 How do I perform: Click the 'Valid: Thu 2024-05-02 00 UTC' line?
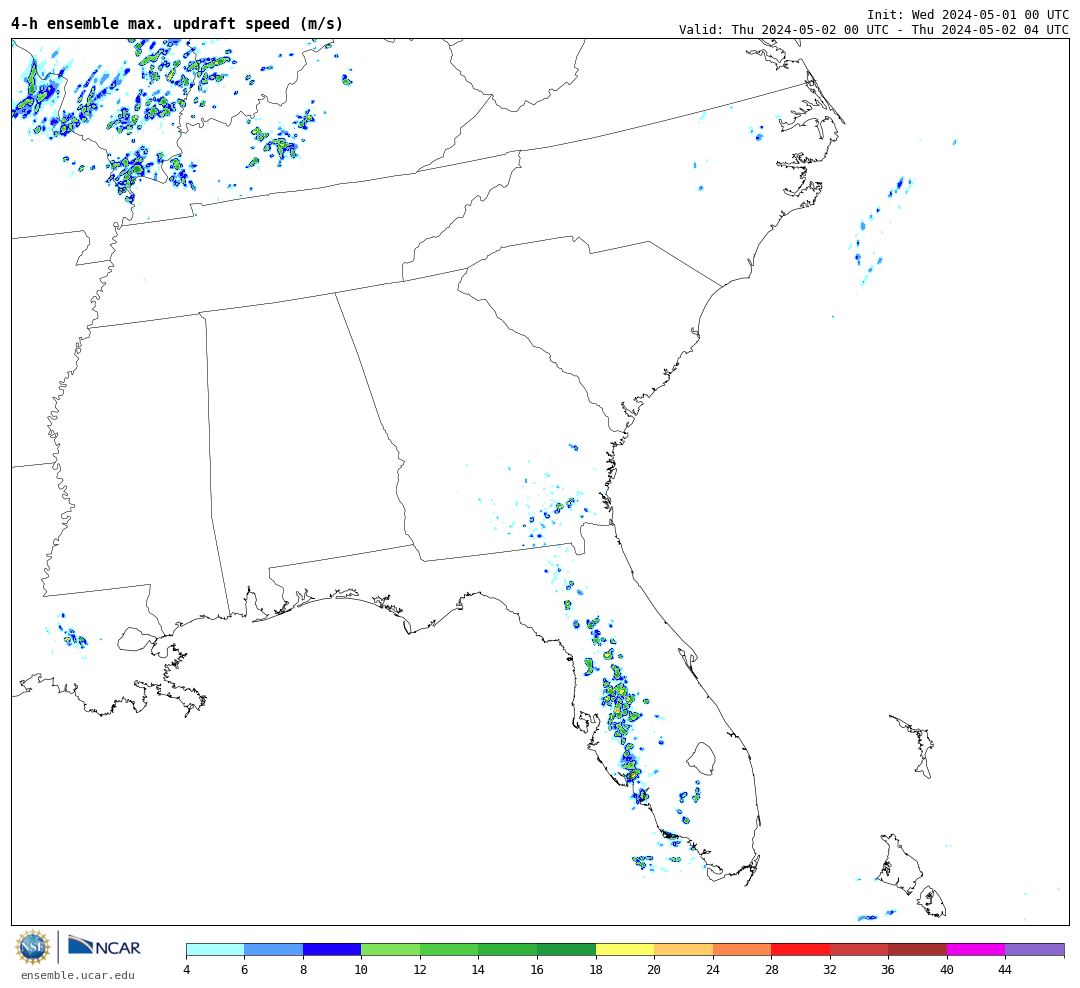[x=873, y=30]
